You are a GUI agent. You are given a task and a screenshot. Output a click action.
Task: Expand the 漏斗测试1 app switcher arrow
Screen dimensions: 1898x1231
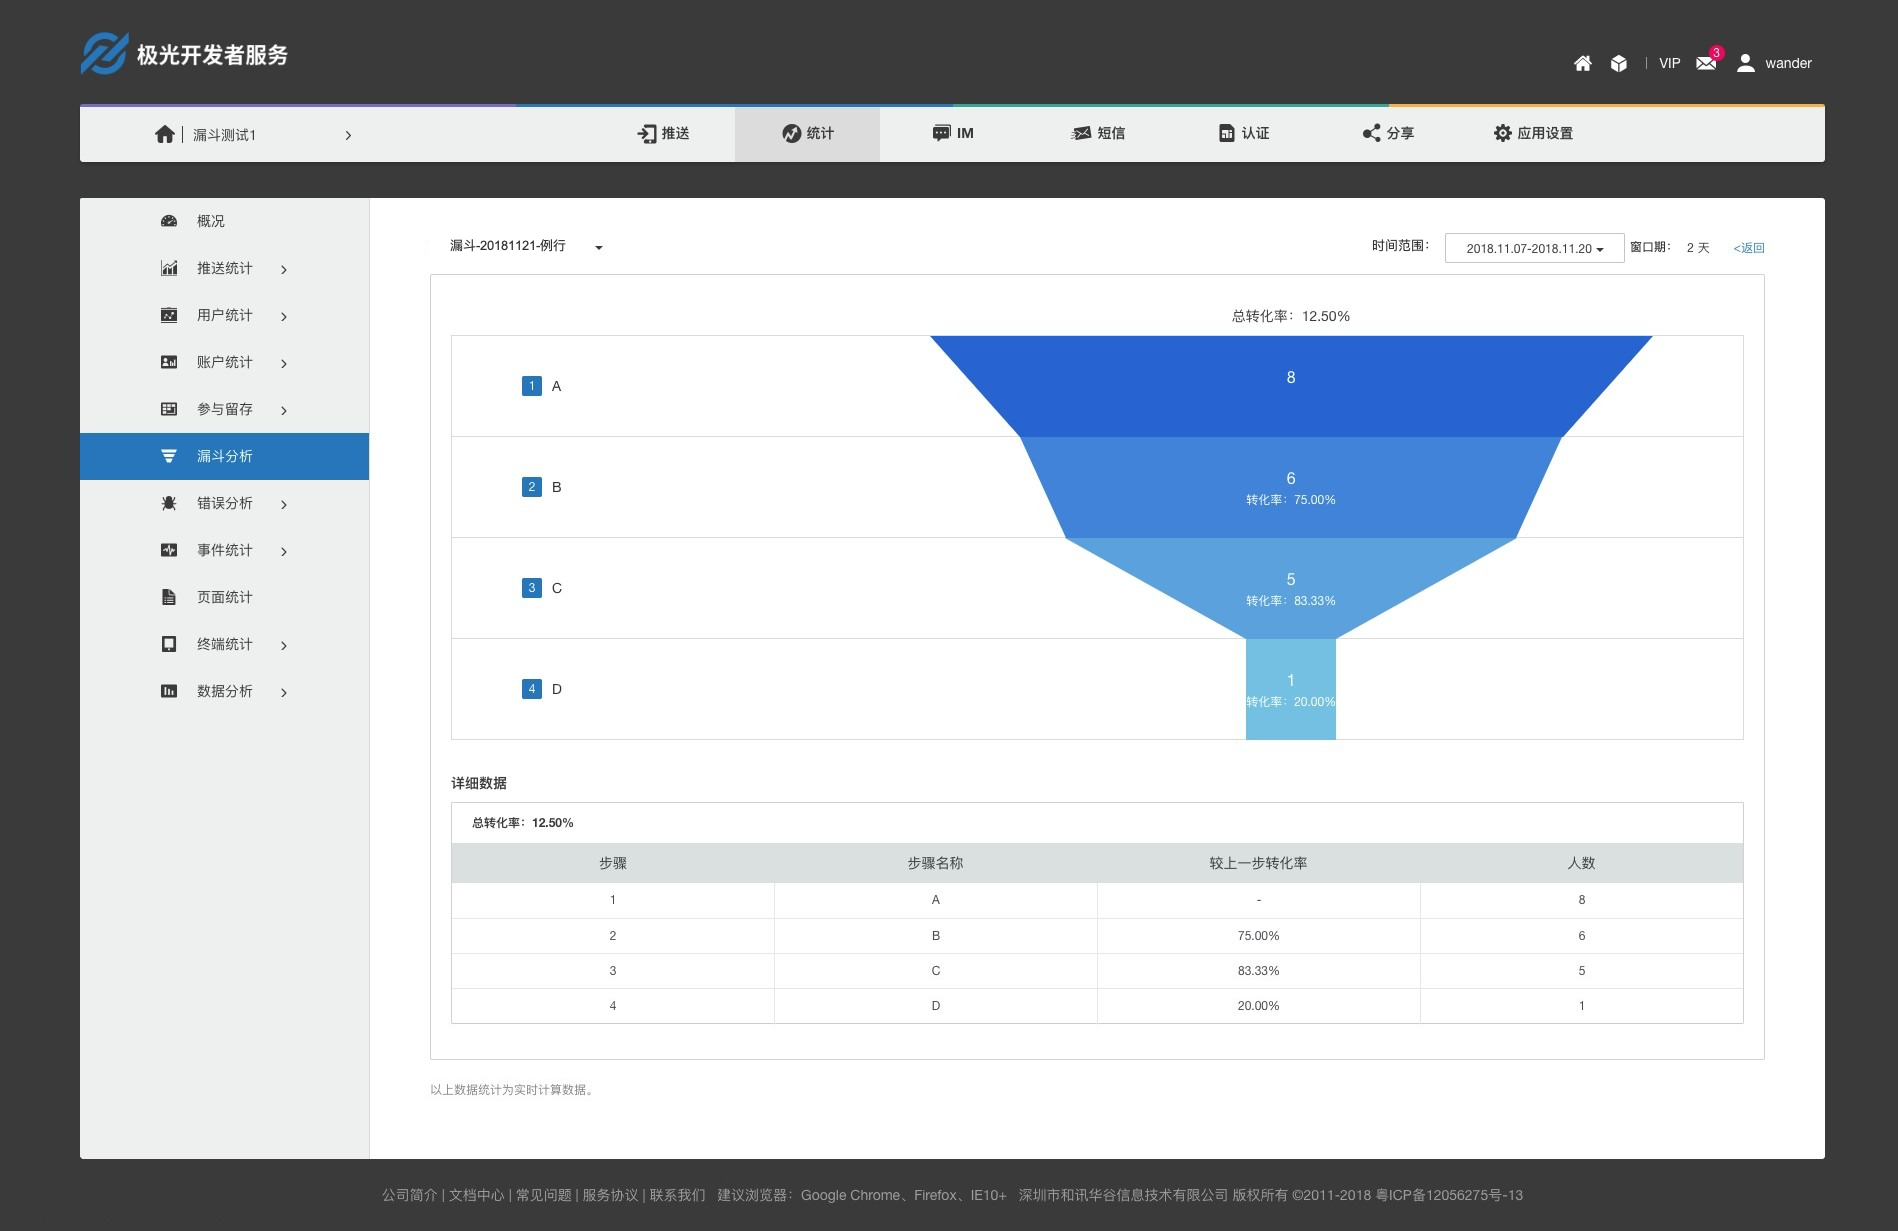tap(348, 135)
